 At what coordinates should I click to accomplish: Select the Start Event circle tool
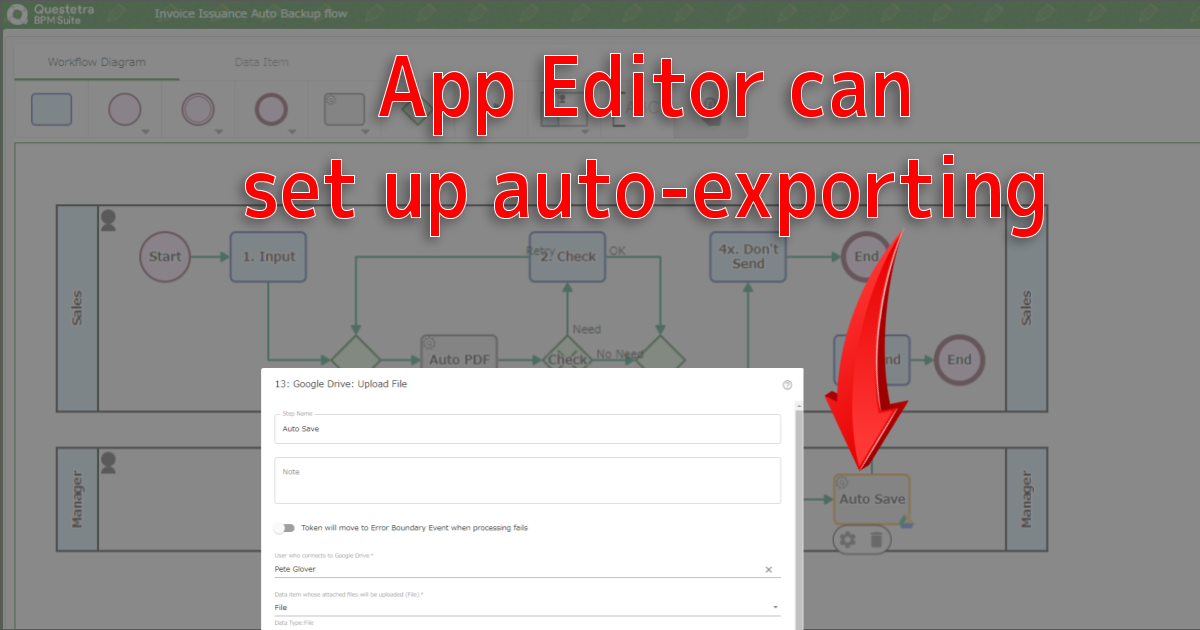tap(124, 109)
